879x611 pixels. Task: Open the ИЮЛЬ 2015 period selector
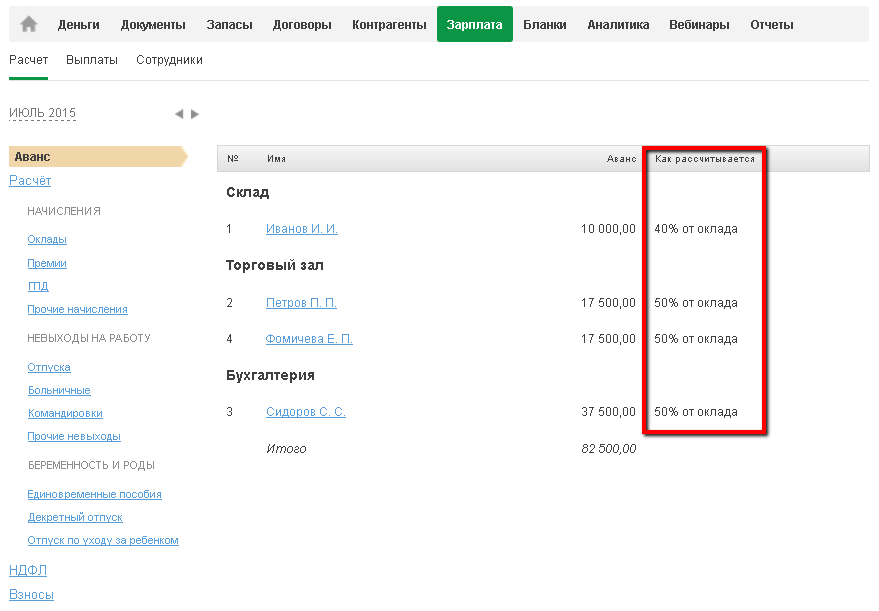click(42, 114)
